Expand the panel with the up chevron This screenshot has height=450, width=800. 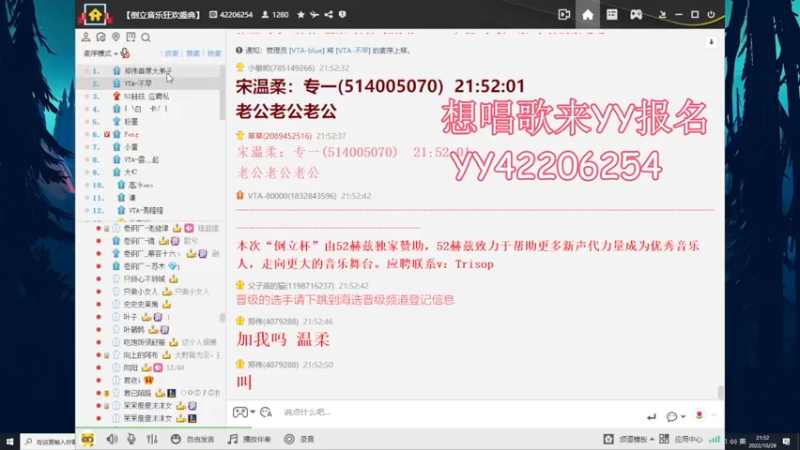[x=714, y=416]
